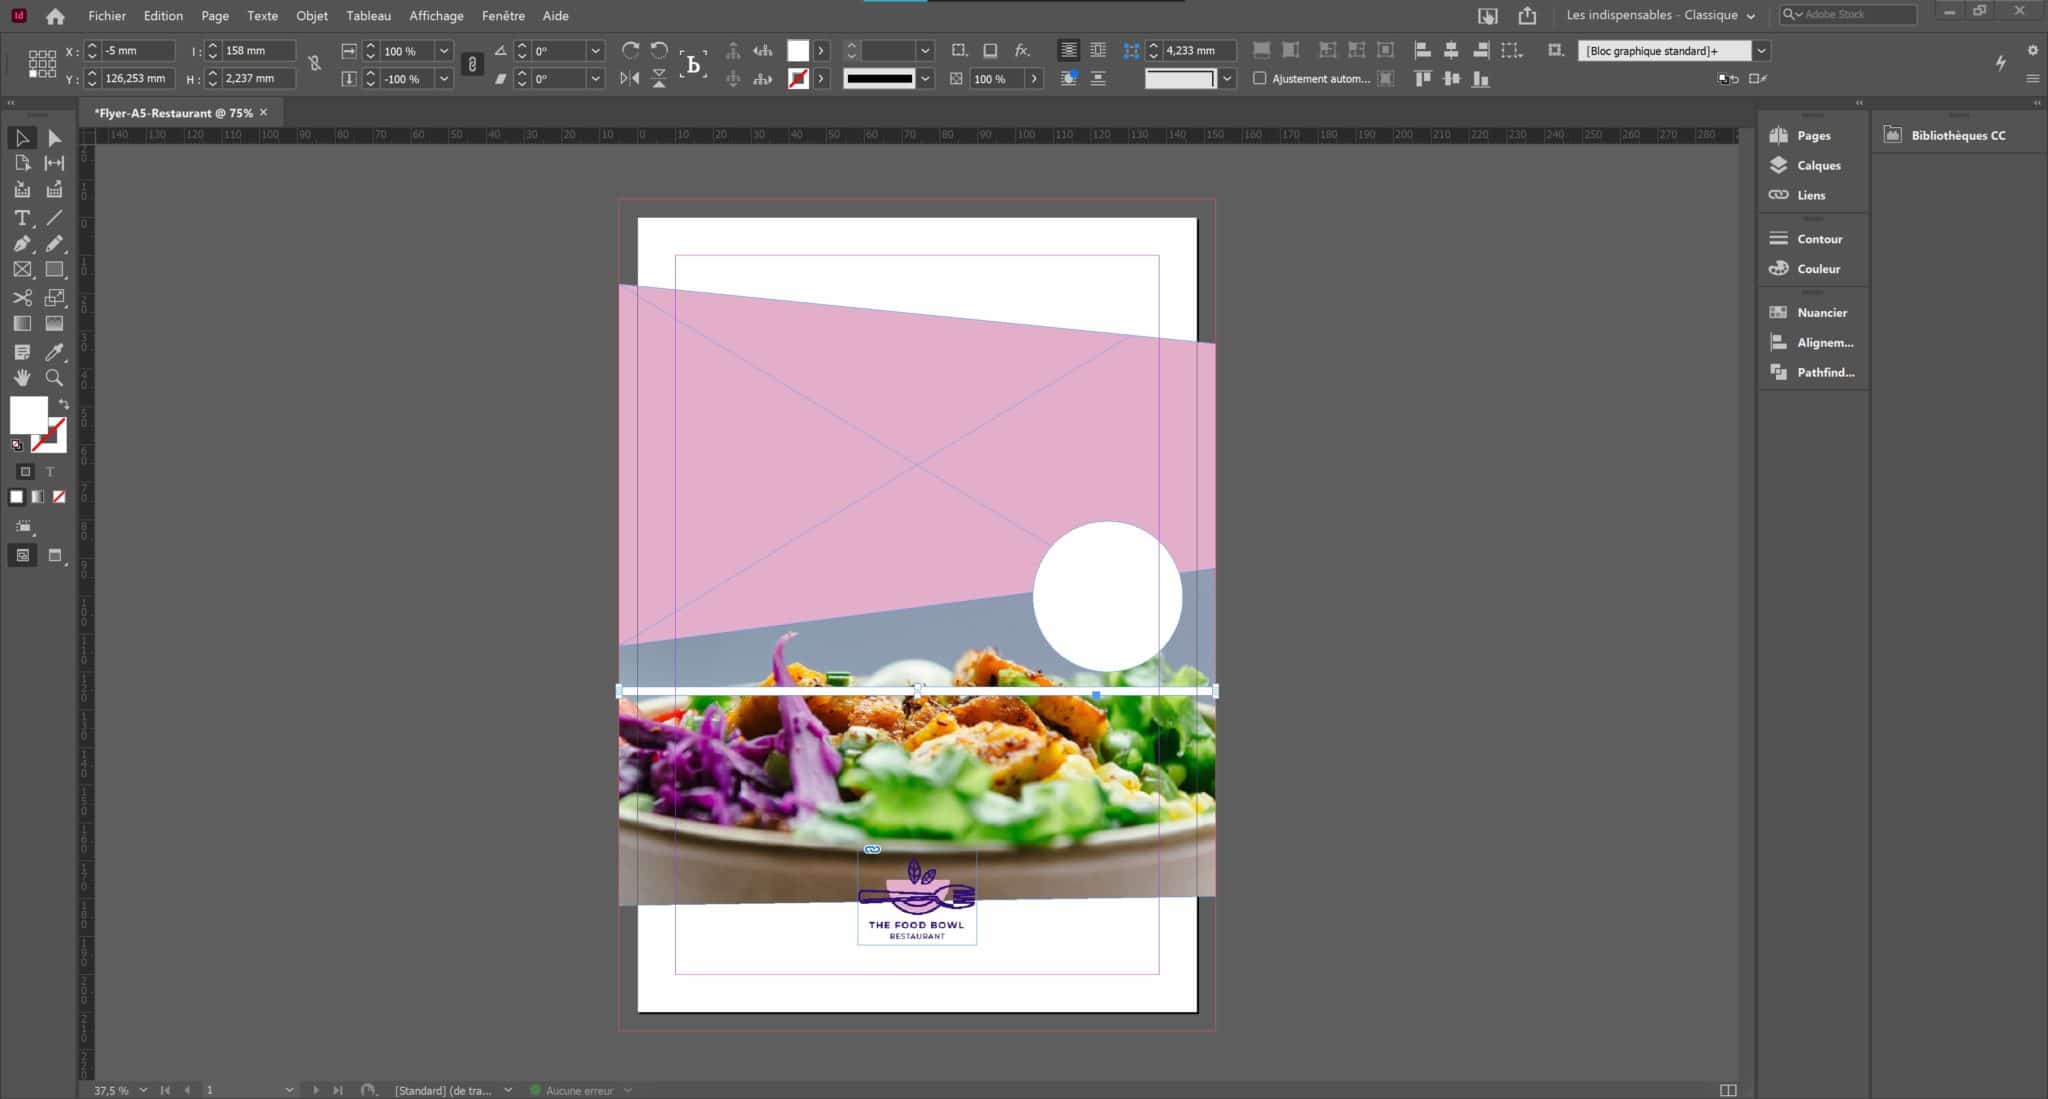Toggle the constrain proportions link for scaling

pos(472,63)
